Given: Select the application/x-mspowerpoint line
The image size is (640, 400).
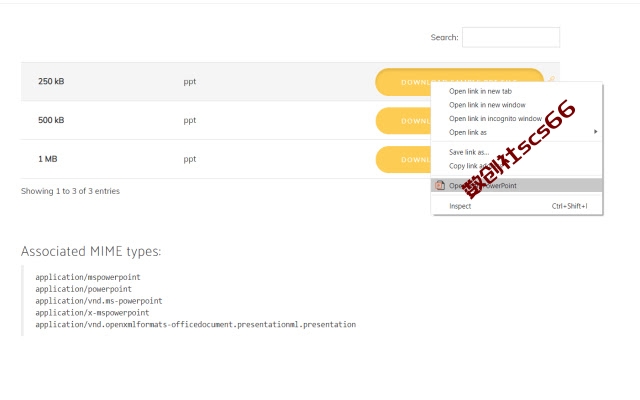Looking at the screenshot, I should coord(92,313).
